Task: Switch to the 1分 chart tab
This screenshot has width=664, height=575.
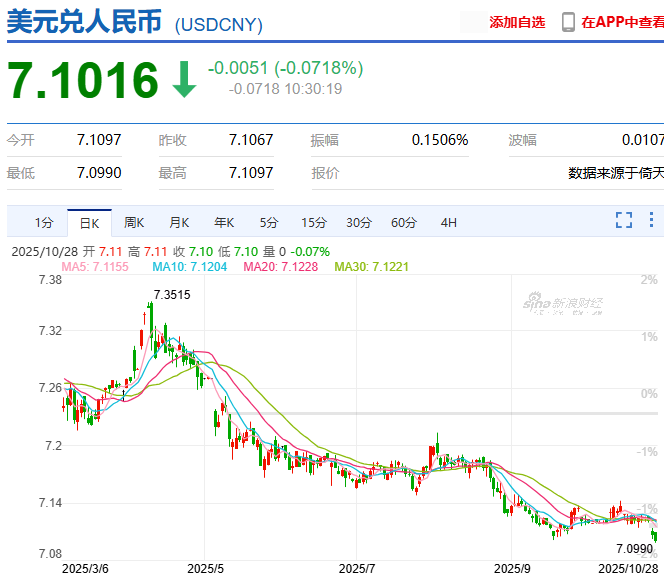Action: pos(43,222)
